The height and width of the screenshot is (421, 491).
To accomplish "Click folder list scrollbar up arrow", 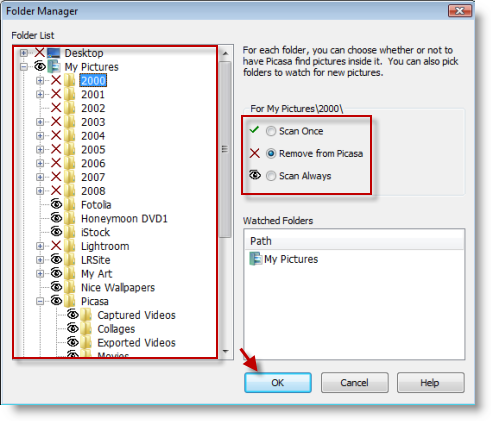I will click(225, 53).
